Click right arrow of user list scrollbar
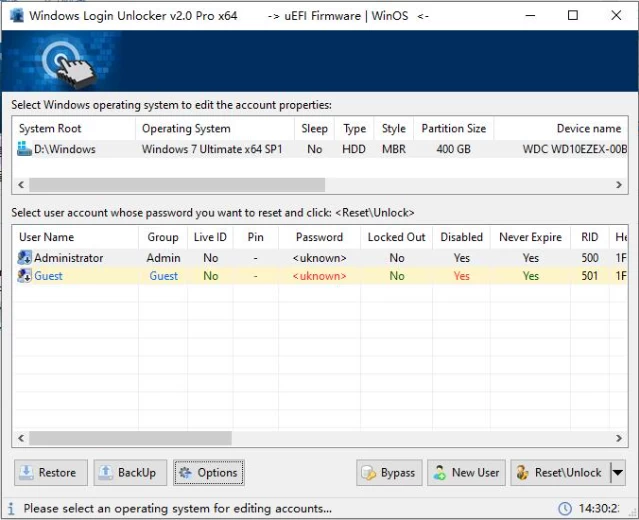The image size is (639, 520). tap(619, 438)
